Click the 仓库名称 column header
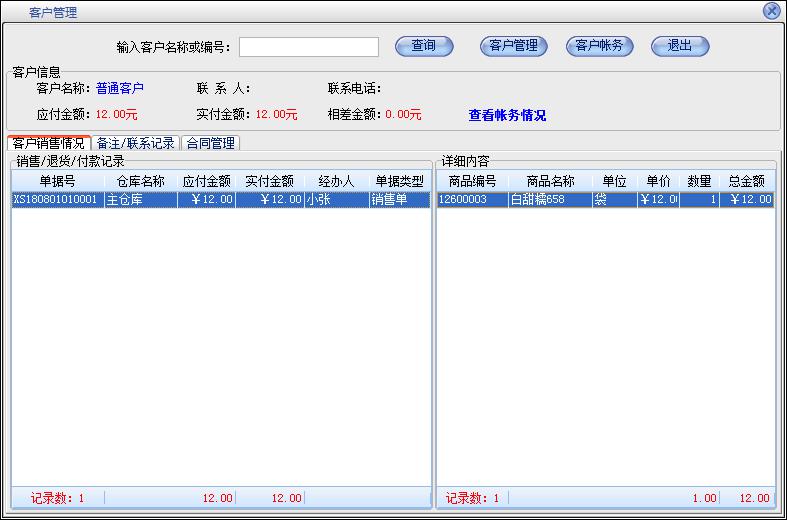The width and height of the screenshot is (787, 520). pos(140,181)
